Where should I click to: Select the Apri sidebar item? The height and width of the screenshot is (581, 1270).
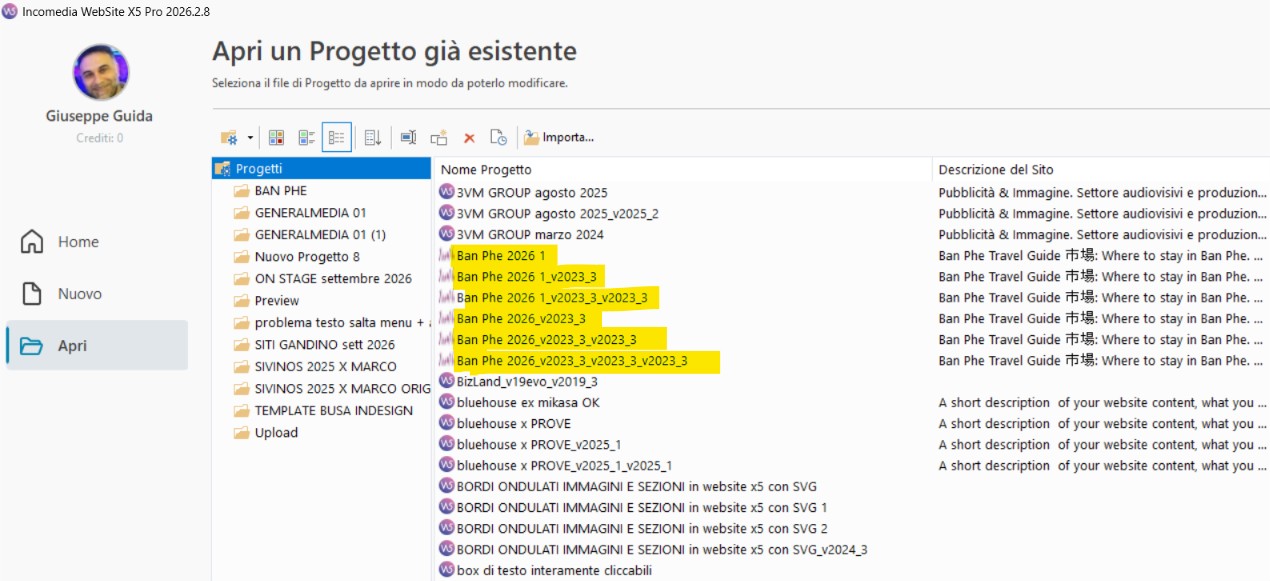click(x=97, y=346)
